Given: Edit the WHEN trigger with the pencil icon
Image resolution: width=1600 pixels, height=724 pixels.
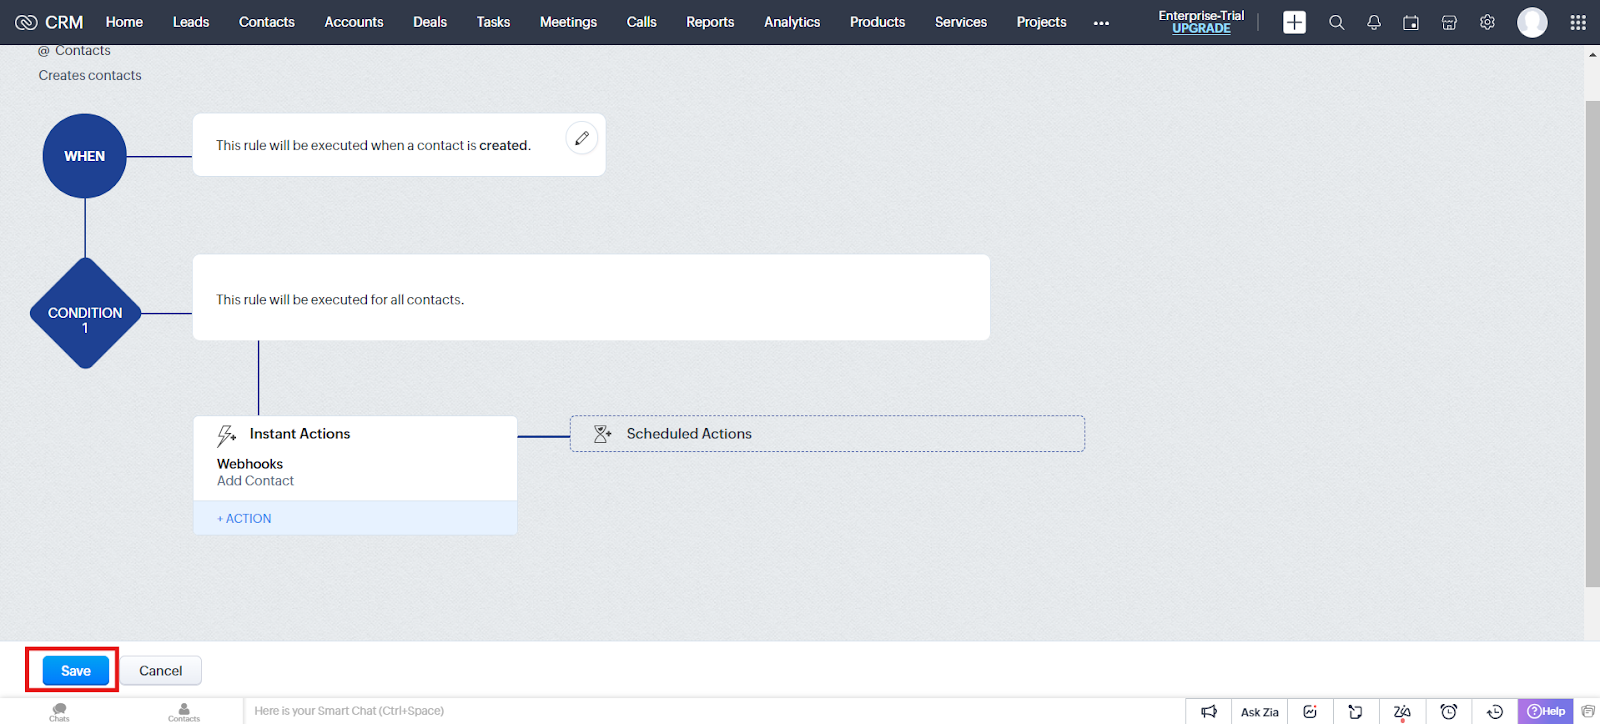Looking at the screenshot, I should pyautogui.click(x=582, y=138).
